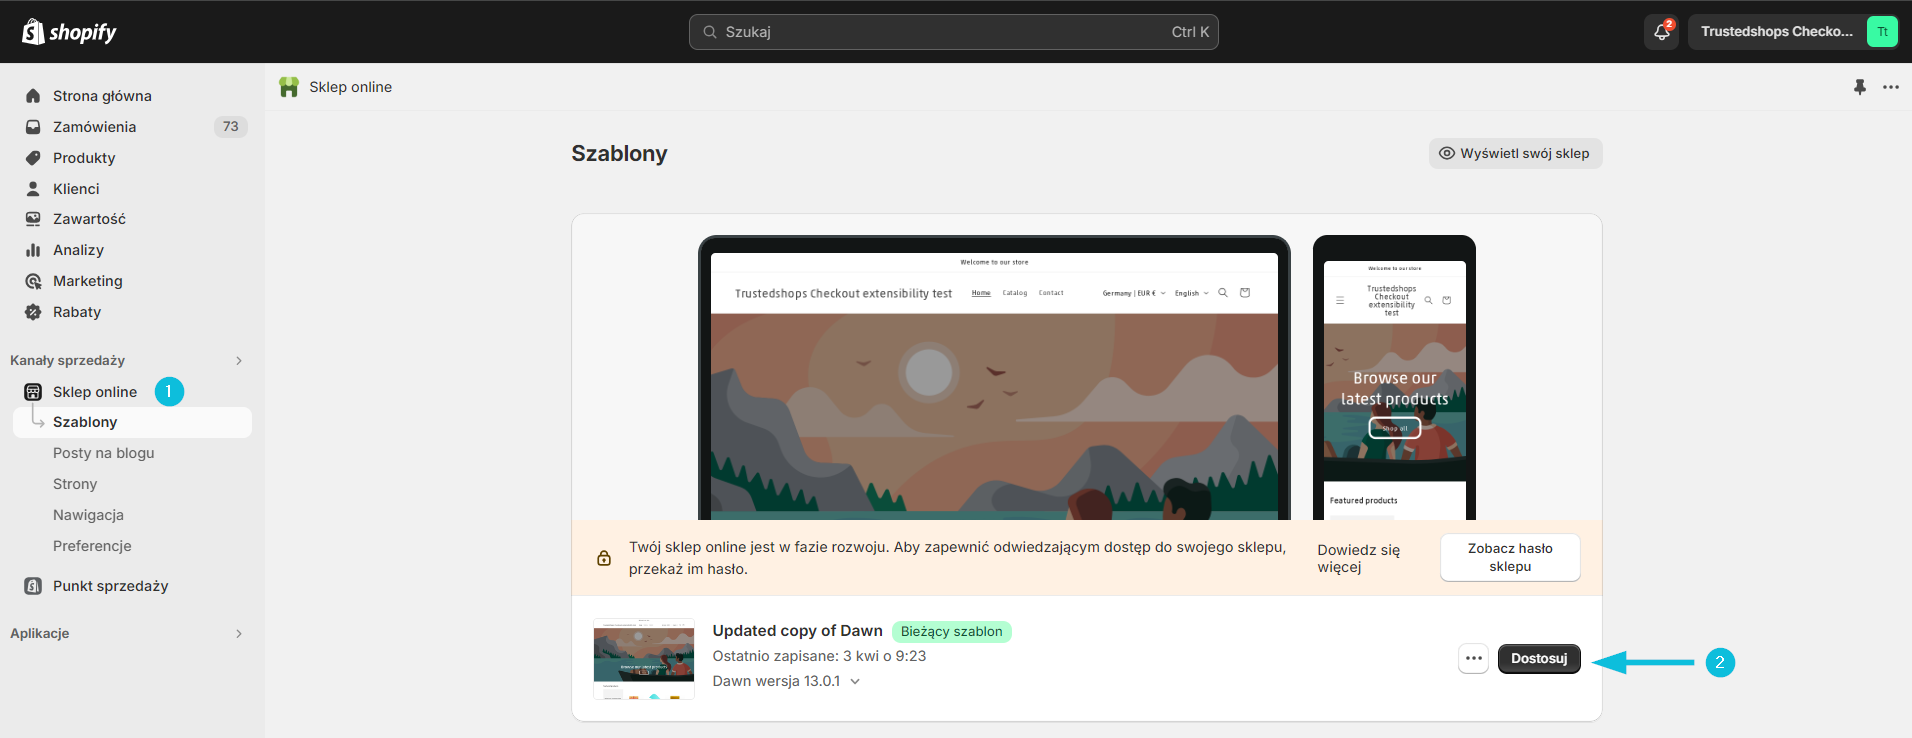Select Nawigacja in the sidebar
The image size is (1912, 738).
click(88, 515)
